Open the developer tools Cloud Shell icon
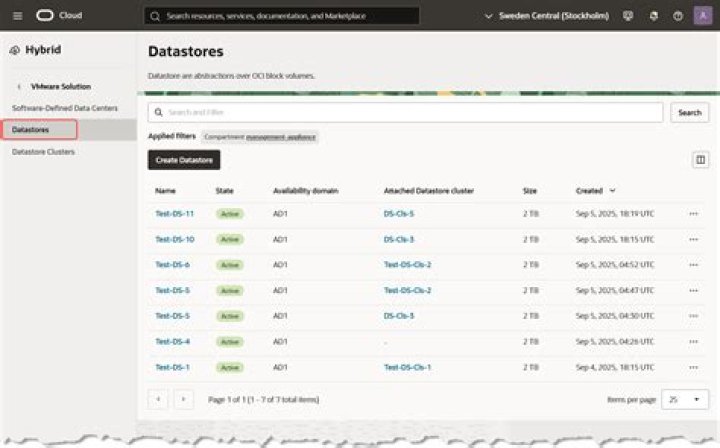The height and width of the screenshot is (448, 720). pyautogui.click(x=628, y=16)
